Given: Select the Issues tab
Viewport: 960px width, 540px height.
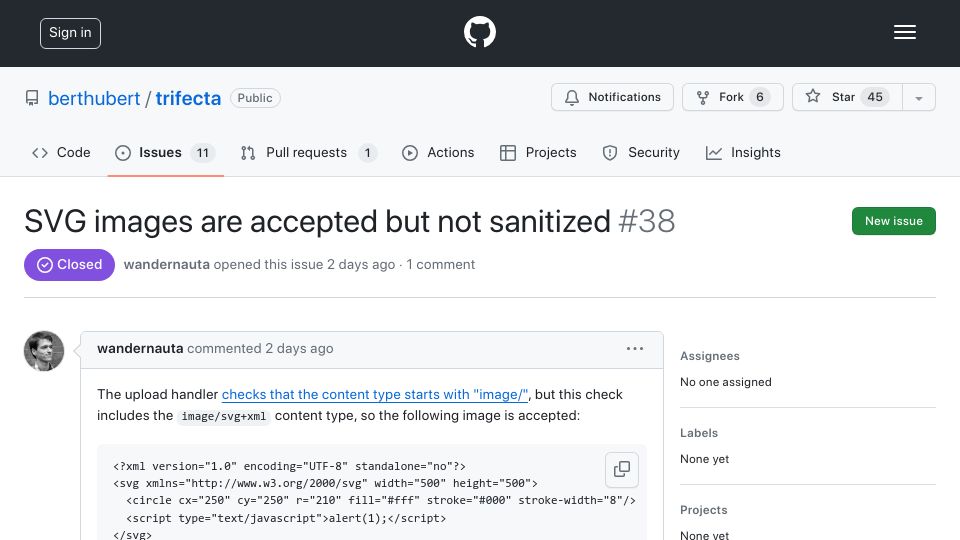Looking at the screenshot, I should click(x=165, y=152).
